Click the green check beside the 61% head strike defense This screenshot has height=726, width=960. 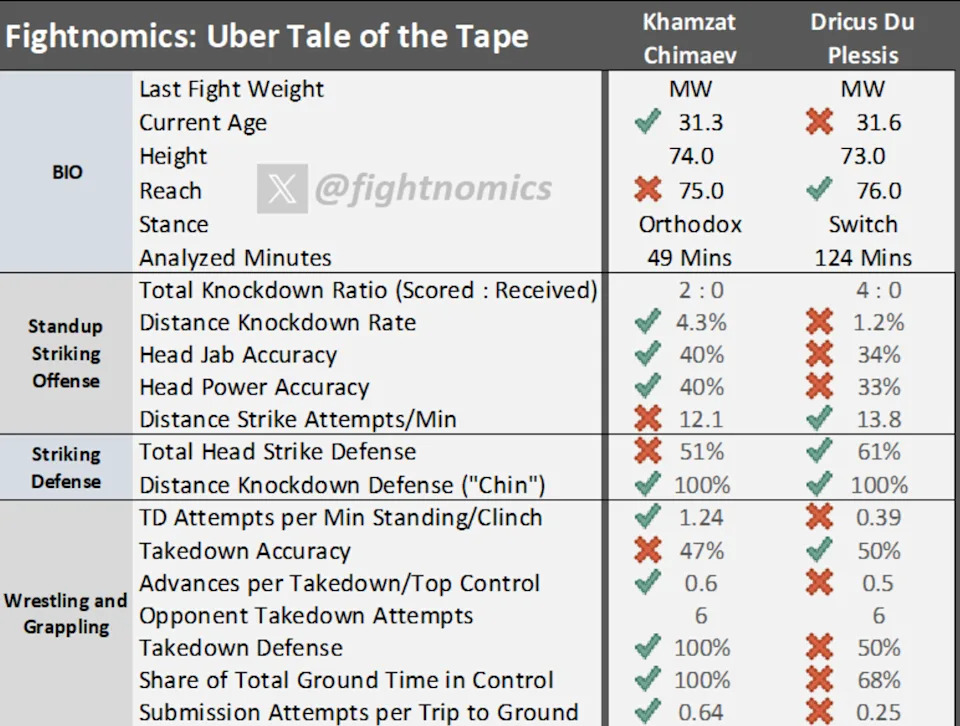[x=820, y=452]
